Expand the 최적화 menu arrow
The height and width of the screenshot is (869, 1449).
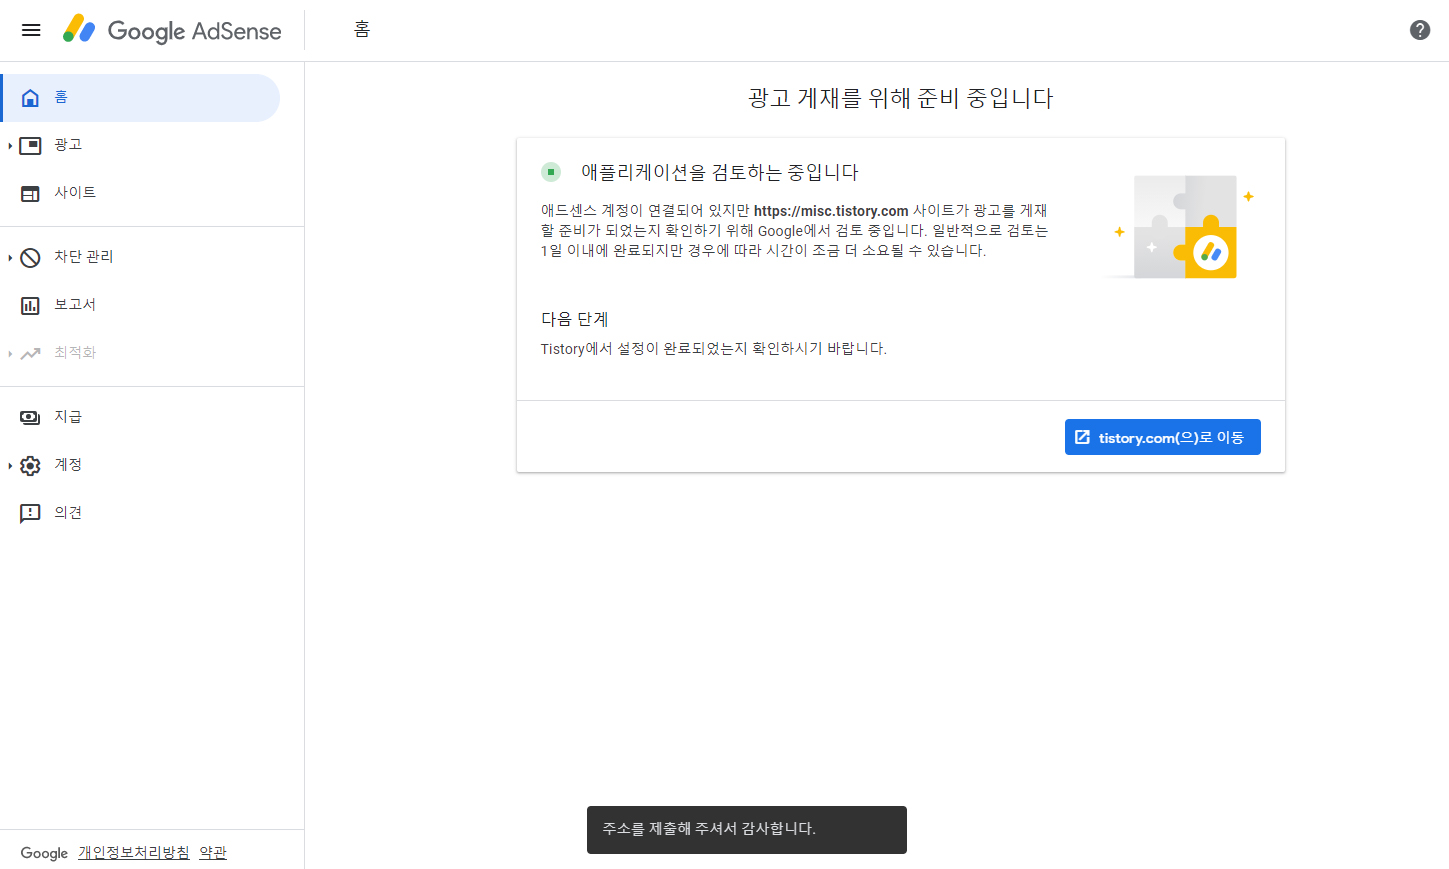tap(10, 354)
